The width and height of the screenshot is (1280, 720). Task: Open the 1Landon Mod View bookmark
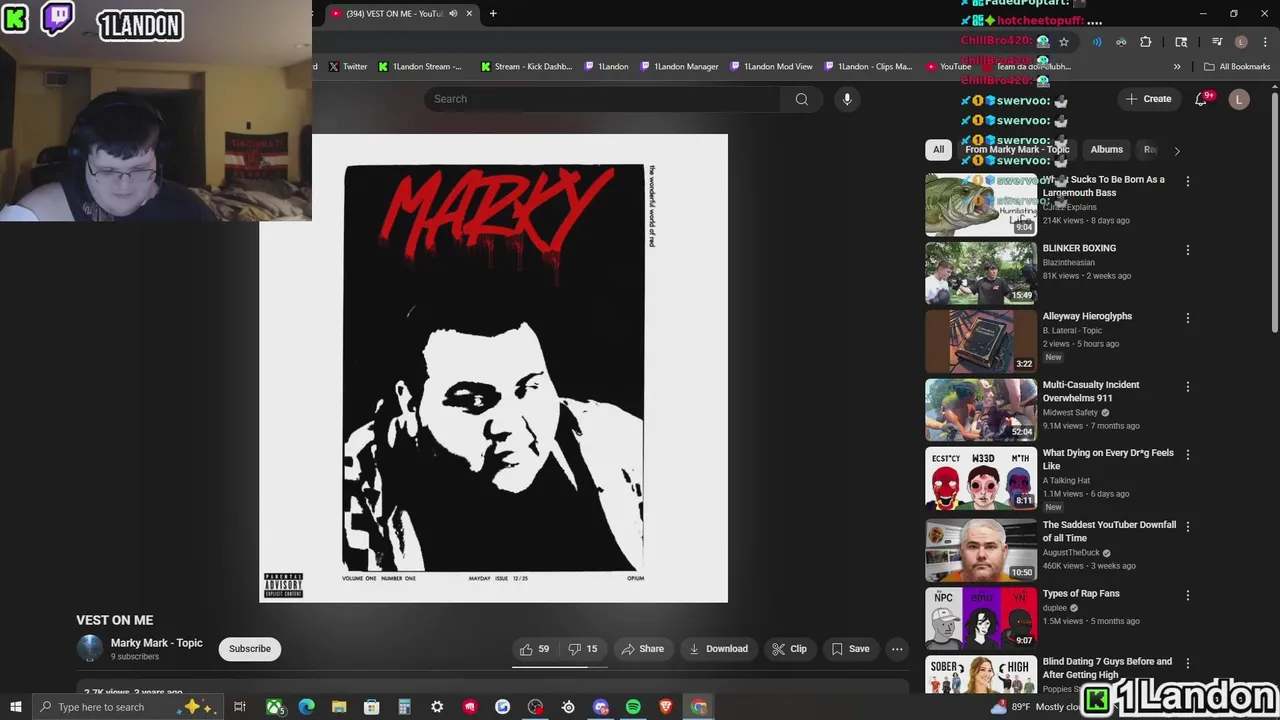click(x=771, y=67)
